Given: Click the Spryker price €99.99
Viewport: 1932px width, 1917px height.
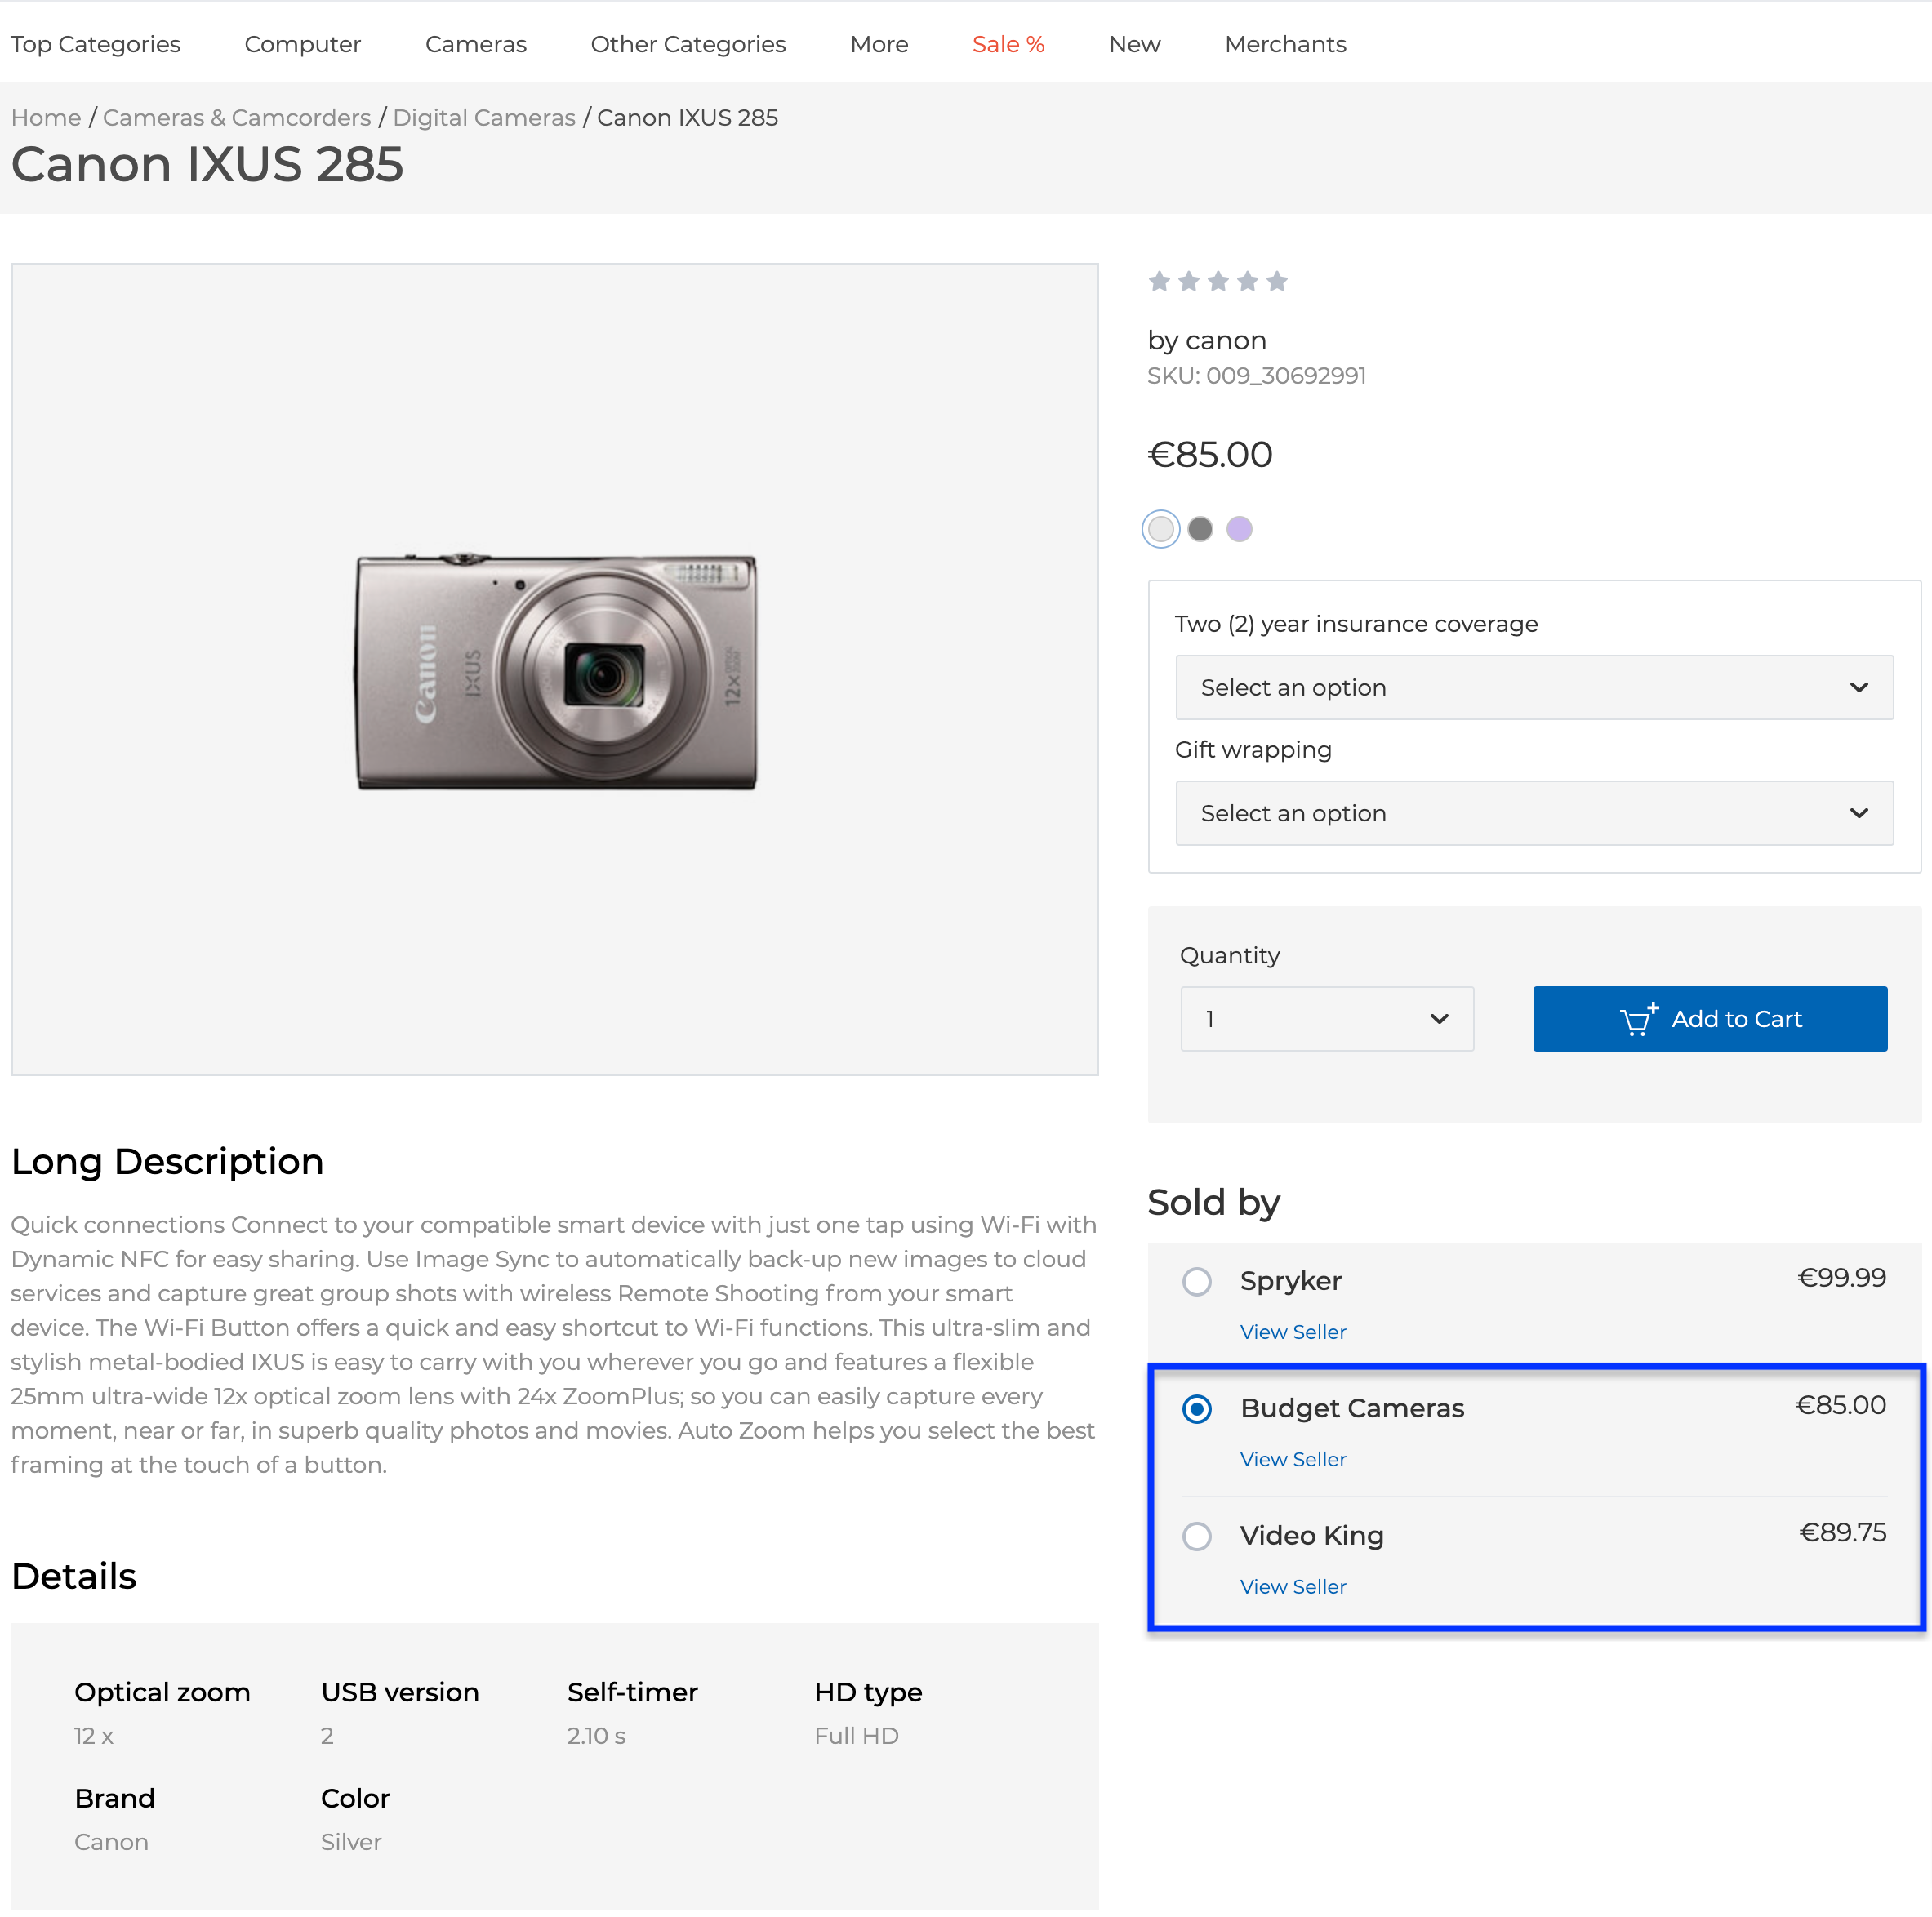Looking at the screenshot, I should click(1841, 1278).
